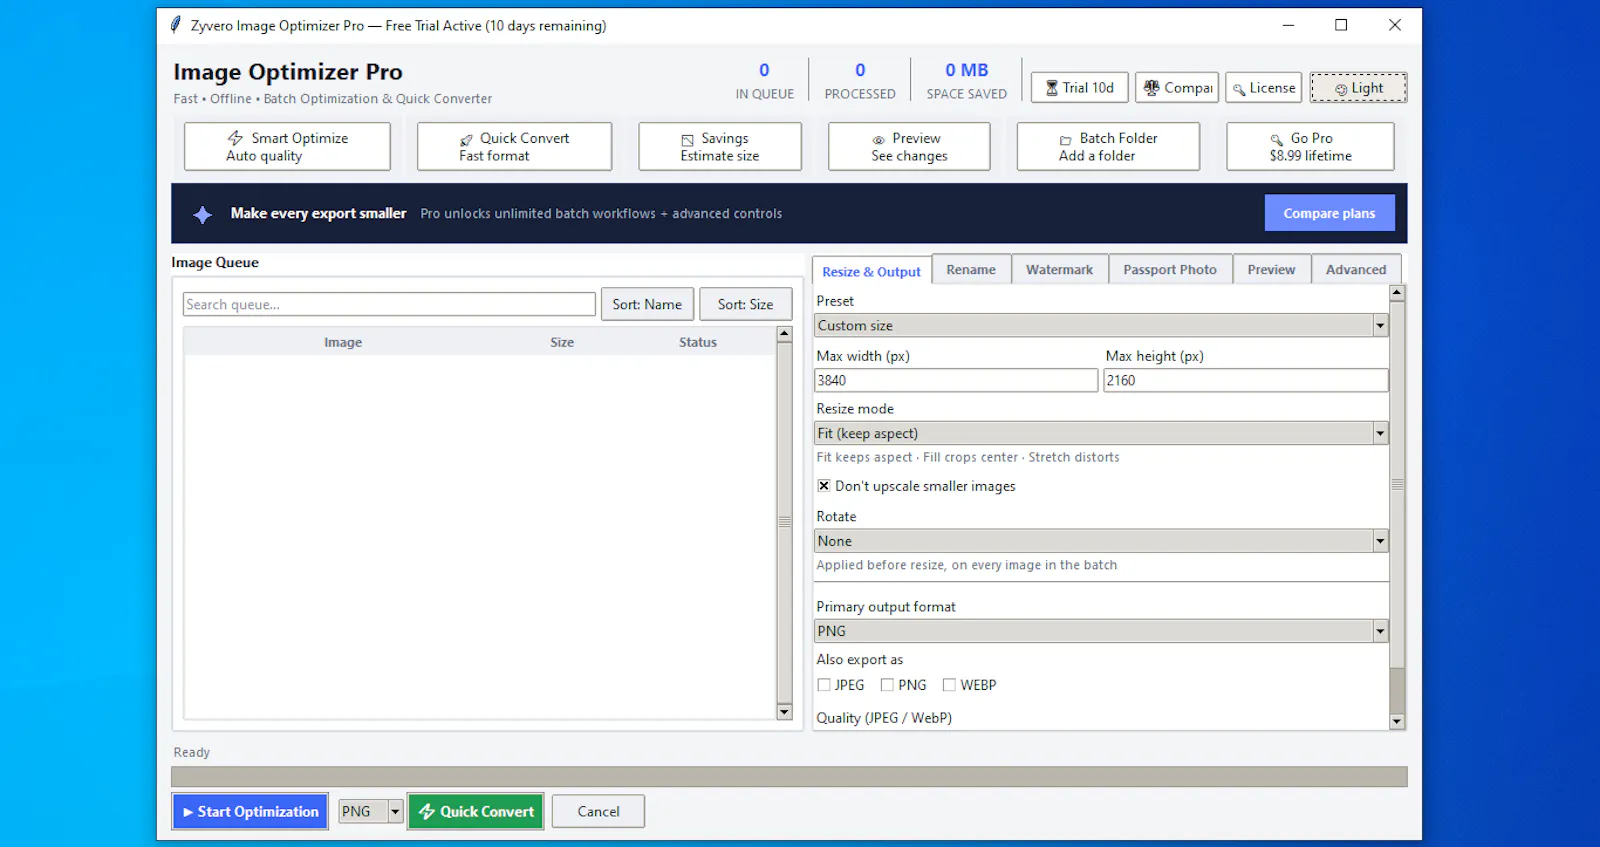The image size is (1600, 847).
Task: Click image queue scrollbar down arrow
Action: coord(784,712)
